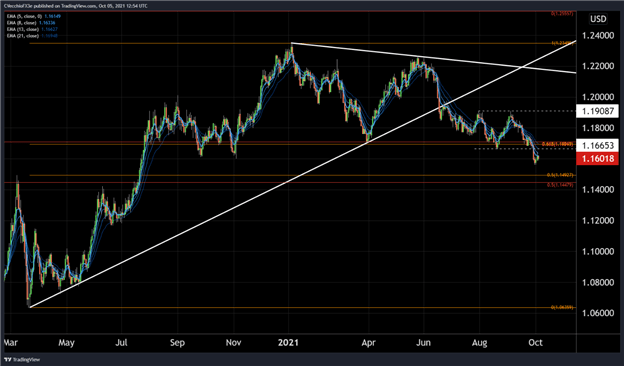Click the orange 1 Fibonacci label near 1.24

[x=563, y=43]
